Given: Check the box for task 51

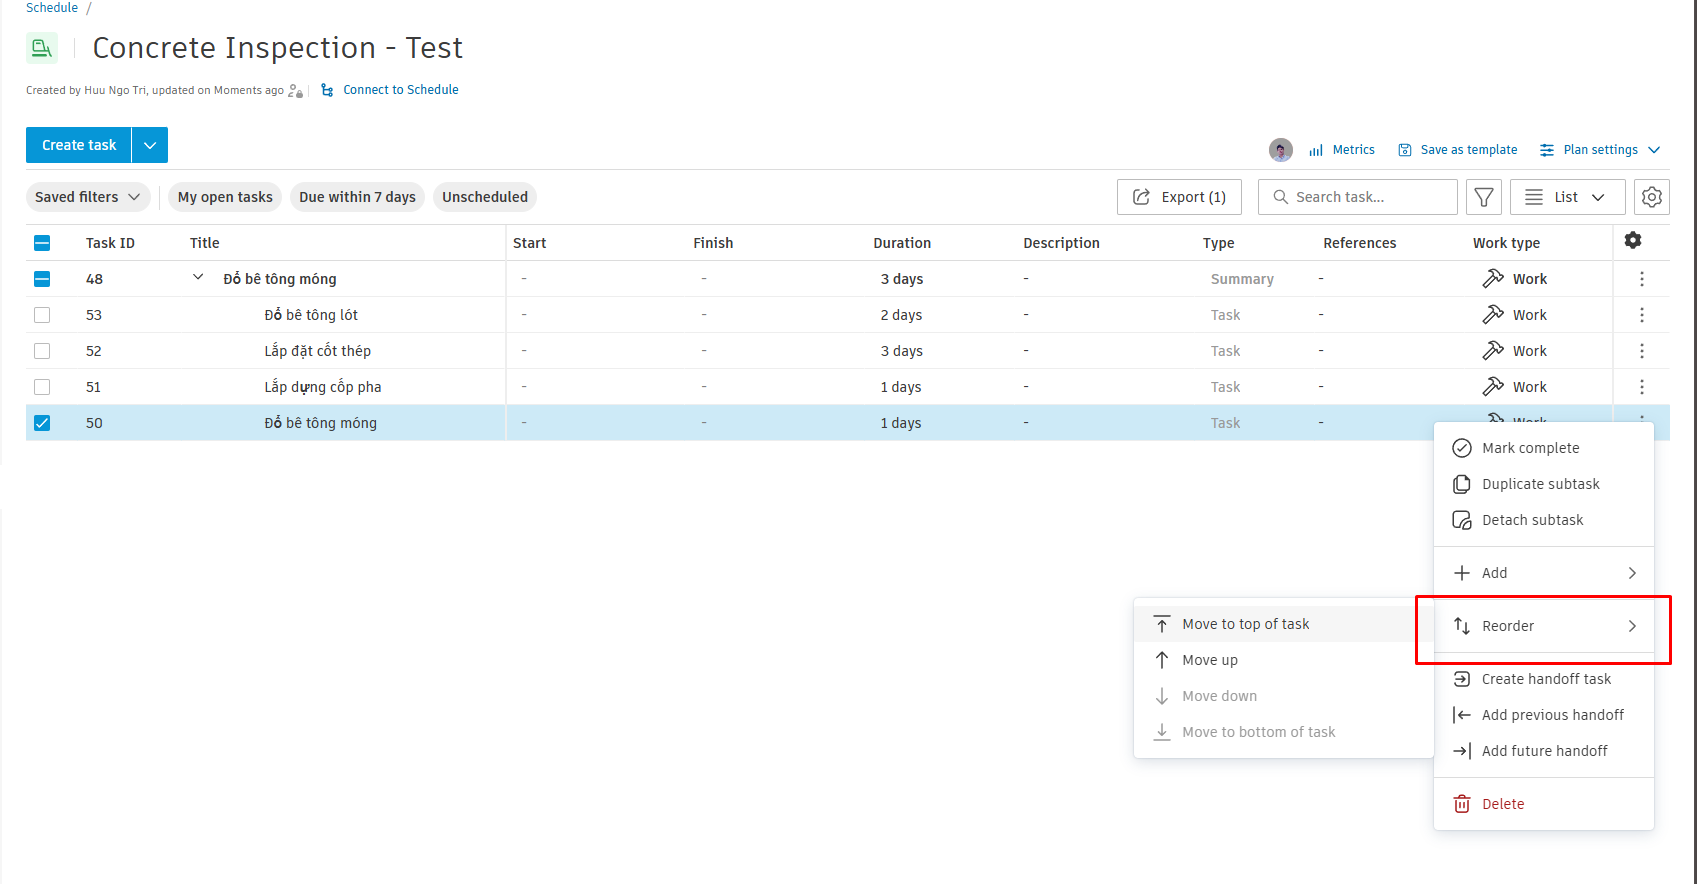Looking at the screenshot, I should click(x=42, y=387).
